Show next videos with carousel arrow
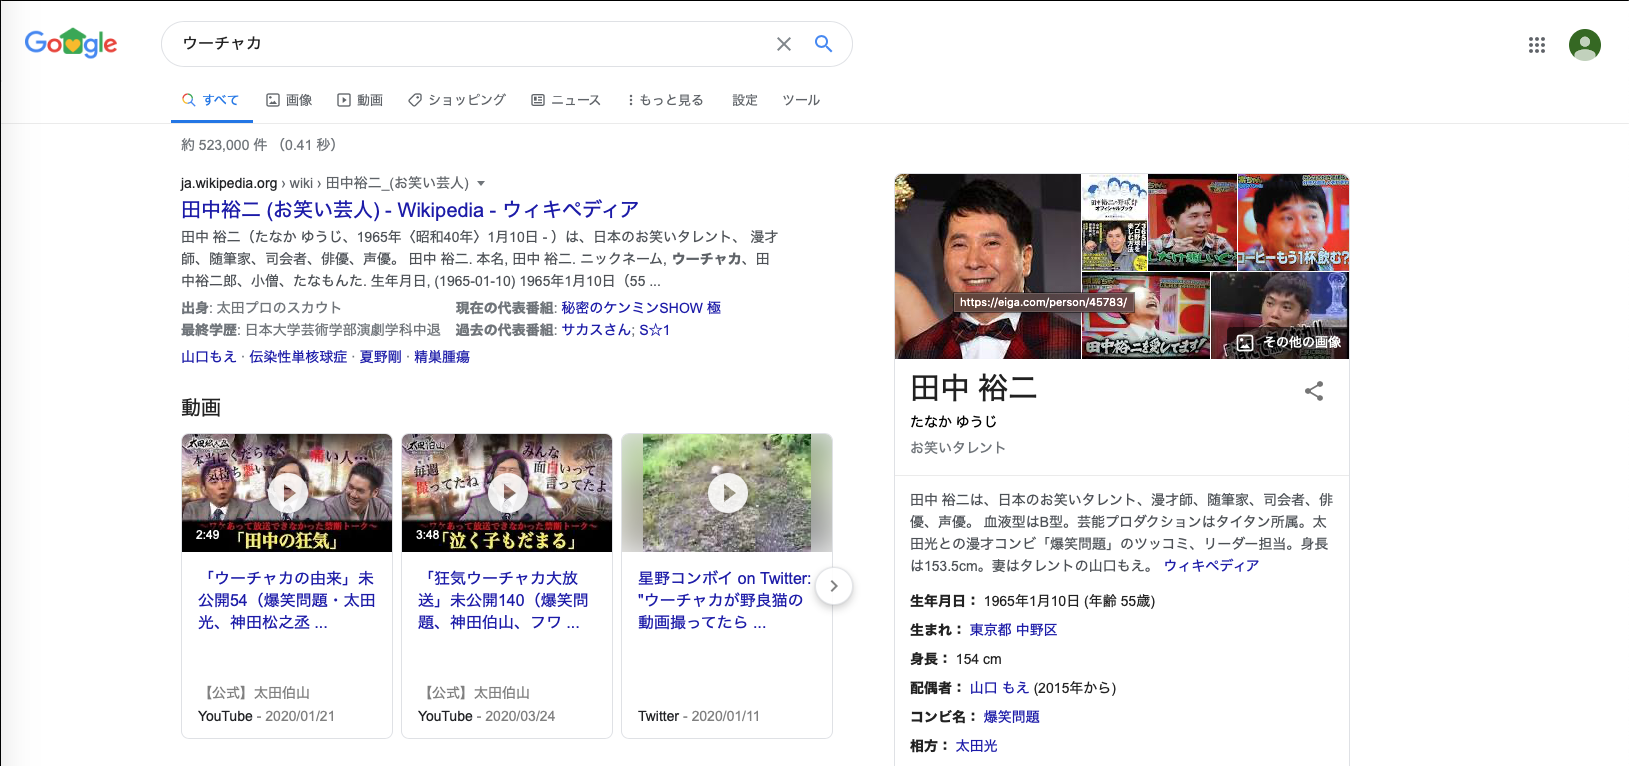 pyautogui.click(x=834, y=586)
